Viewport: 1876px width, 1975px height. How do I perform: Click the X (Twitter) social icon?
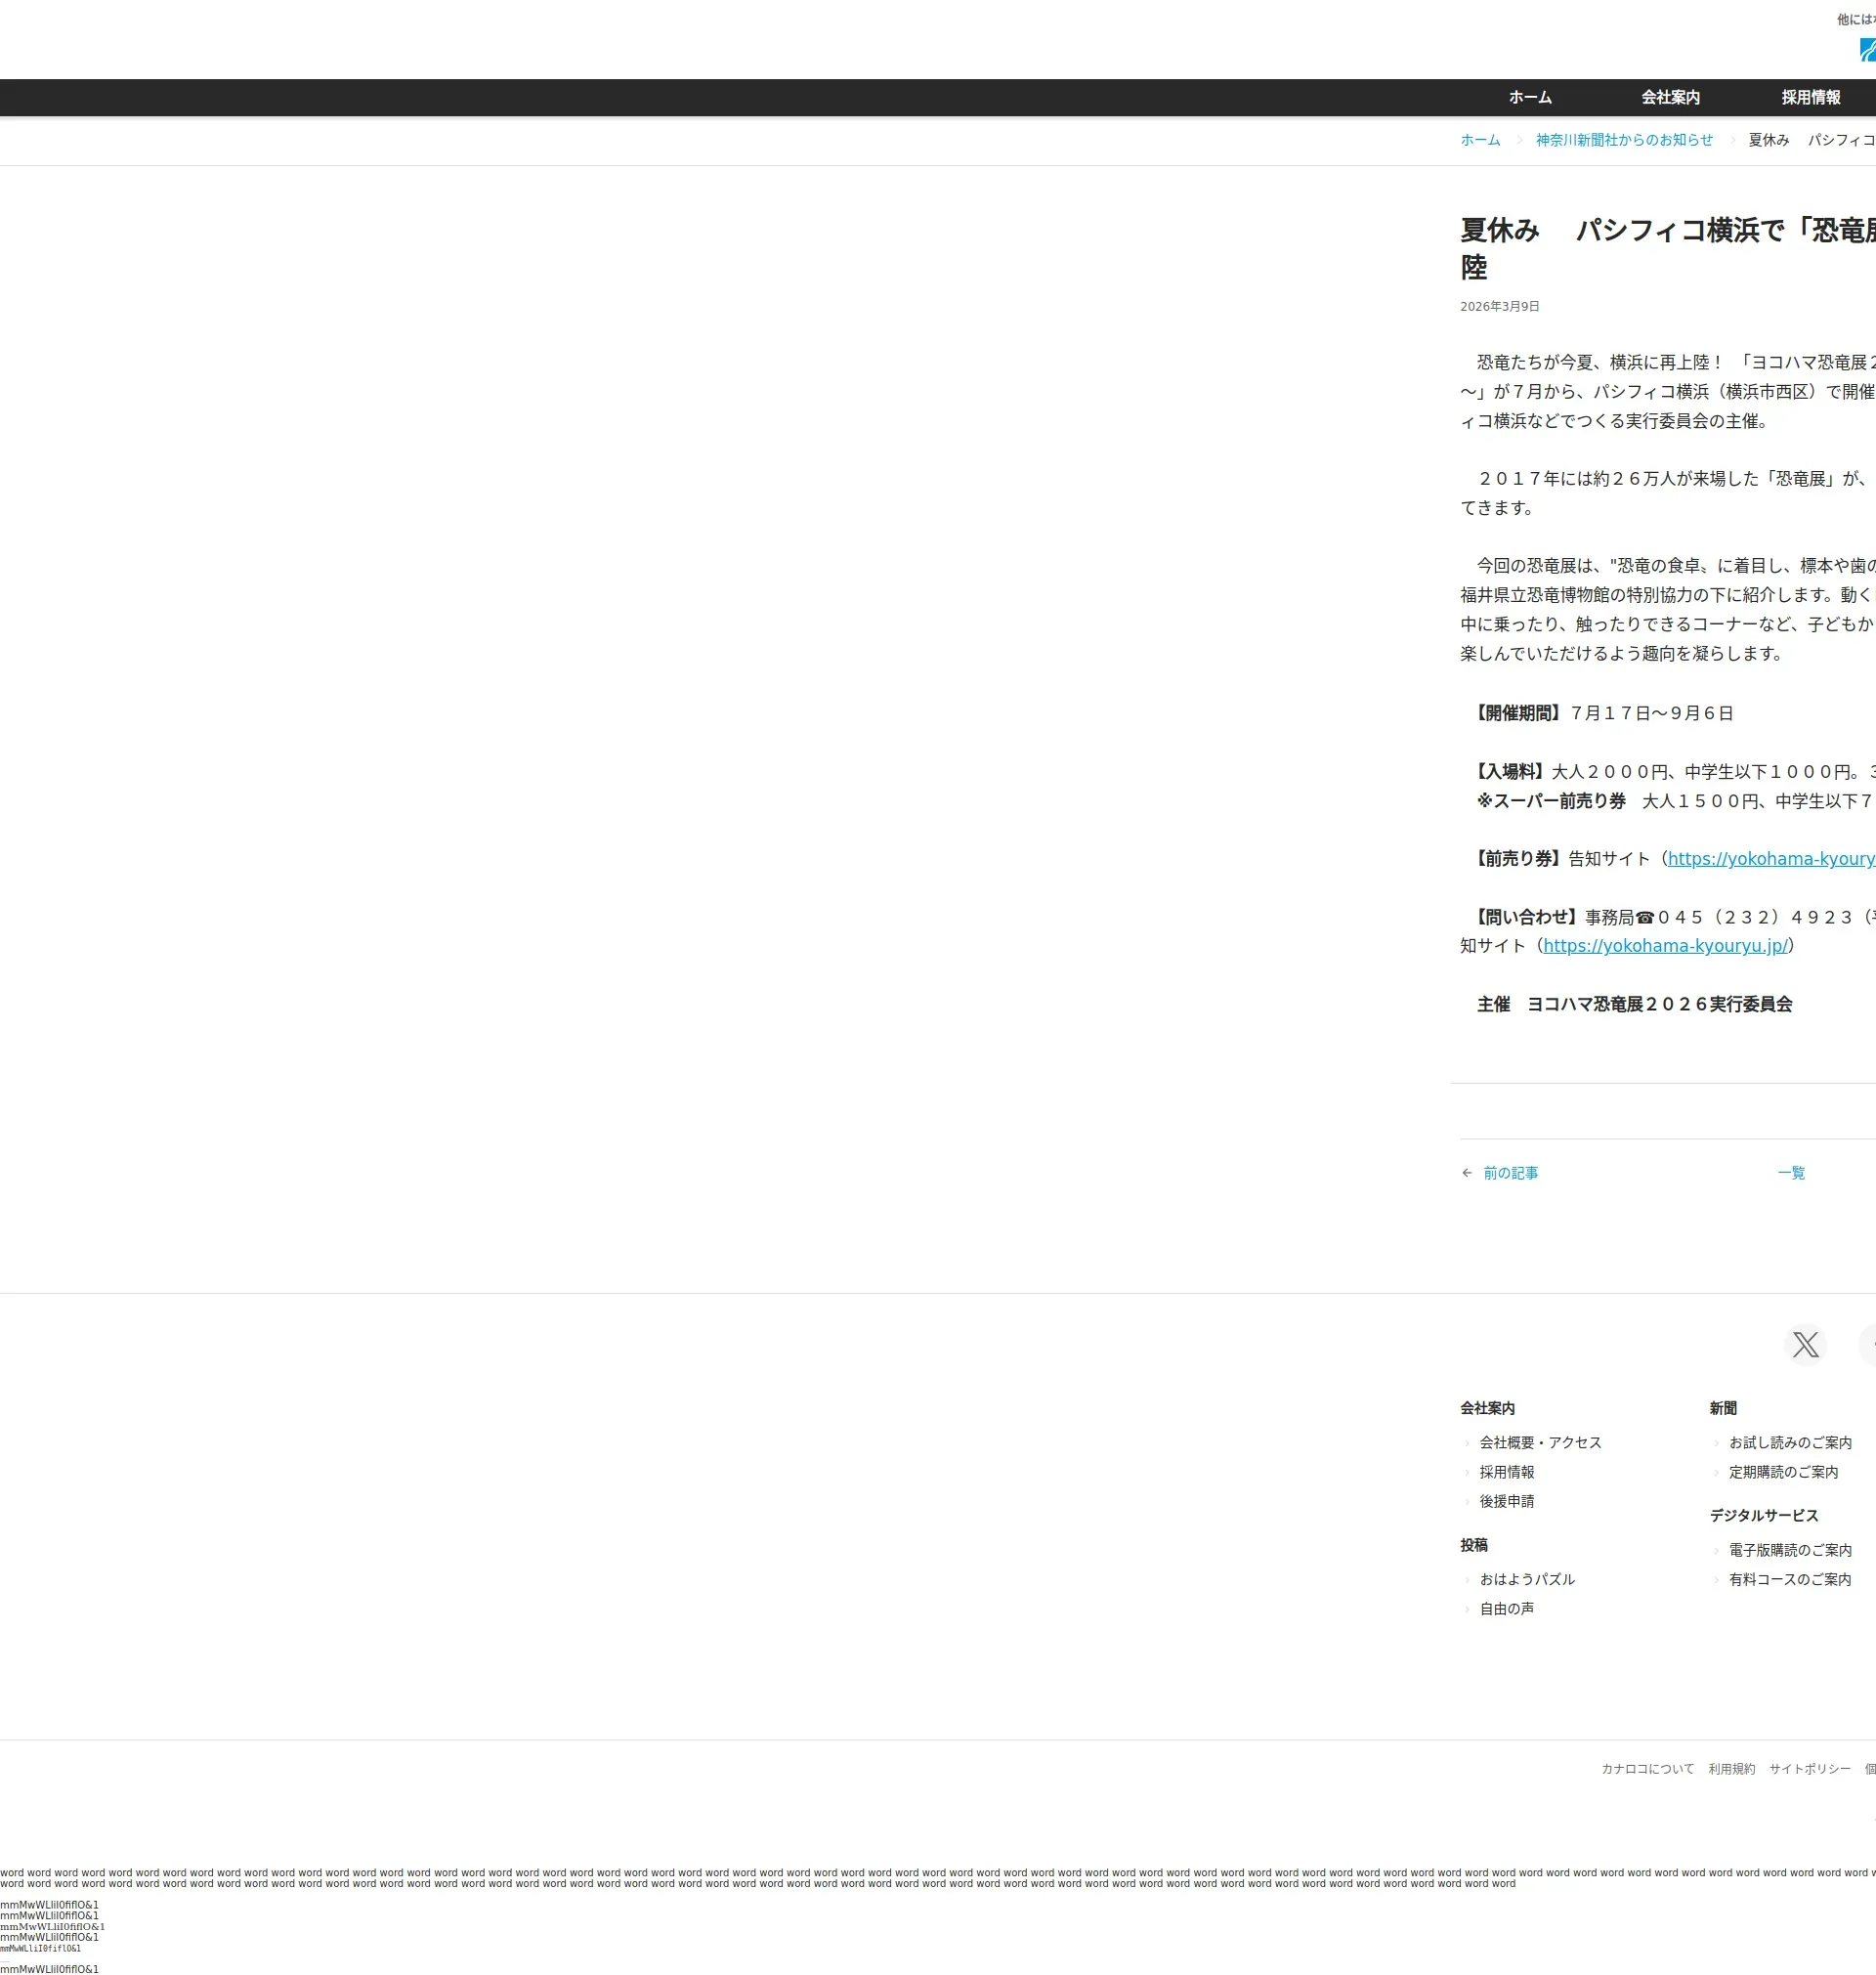point(1805,1344)
